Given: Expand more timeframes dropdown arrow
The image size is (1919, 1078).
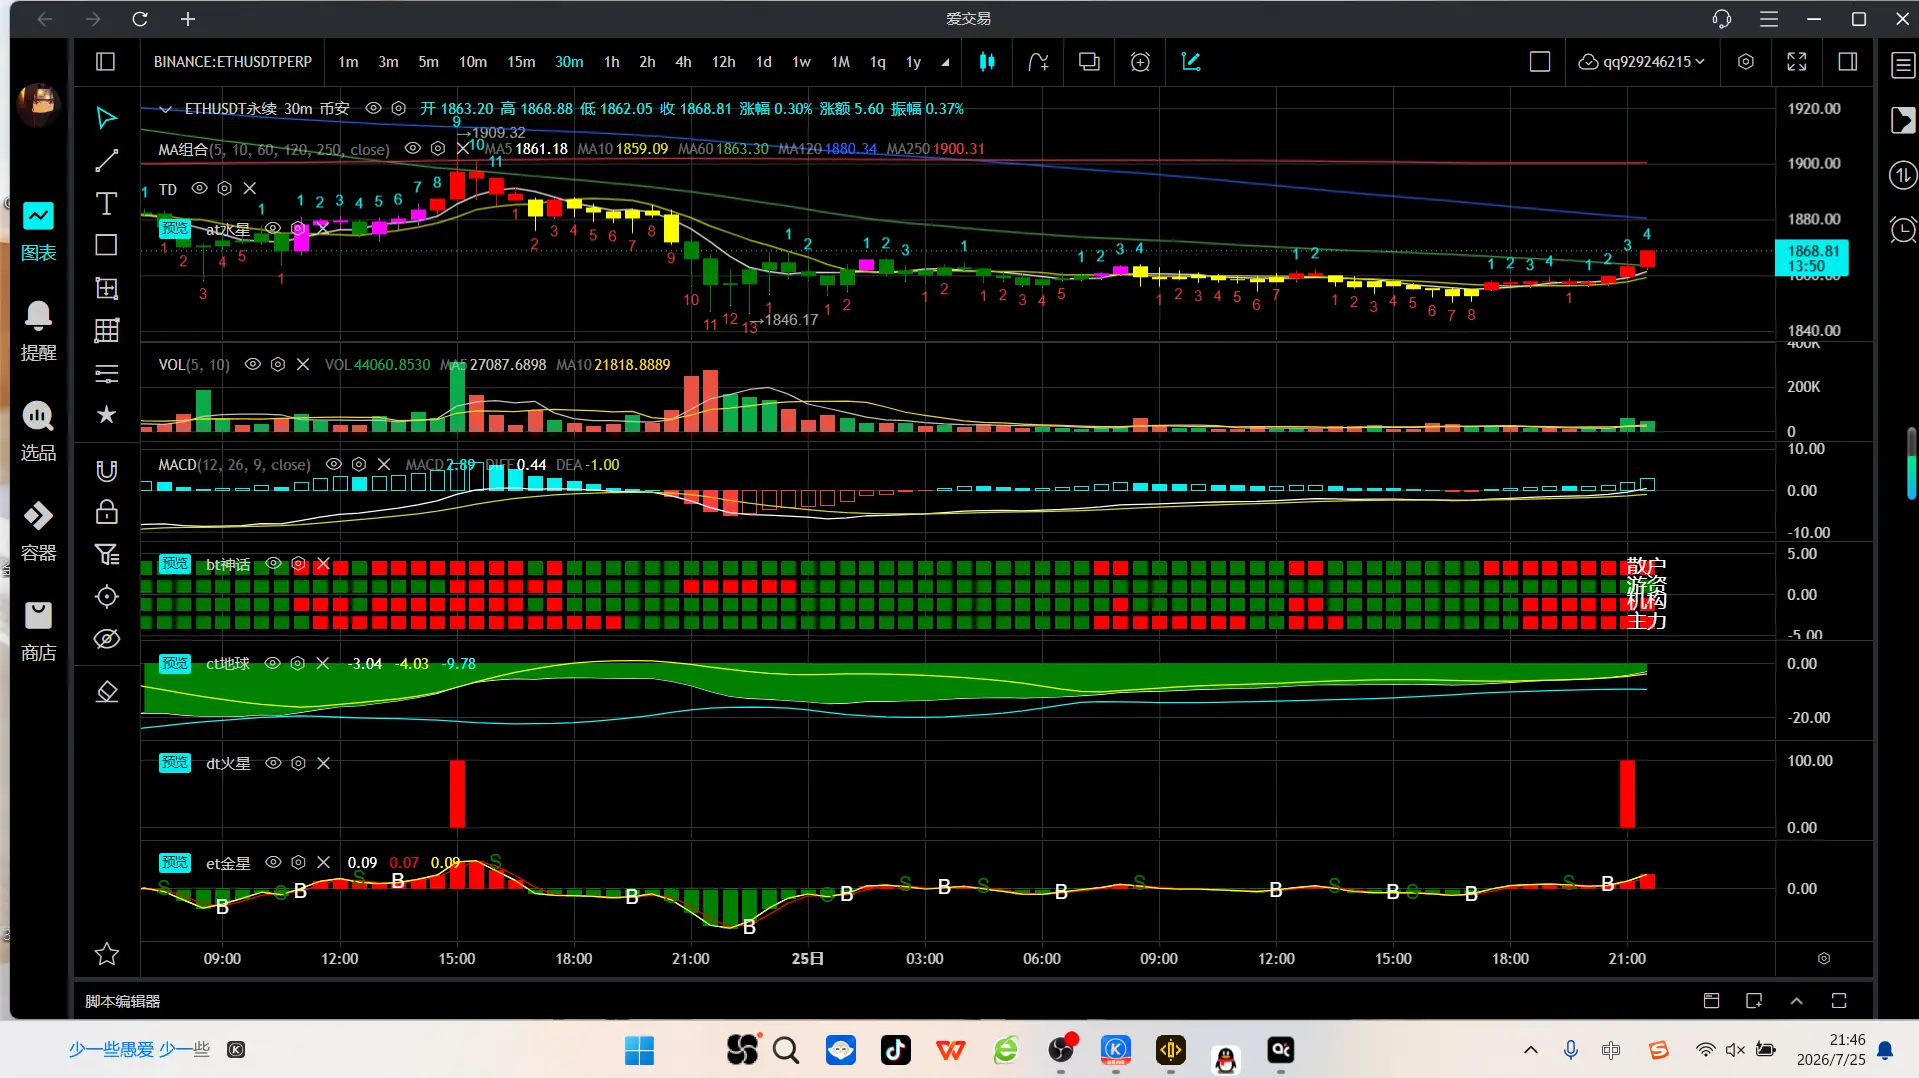Looking at the screenshot, I should click(945, 62).
